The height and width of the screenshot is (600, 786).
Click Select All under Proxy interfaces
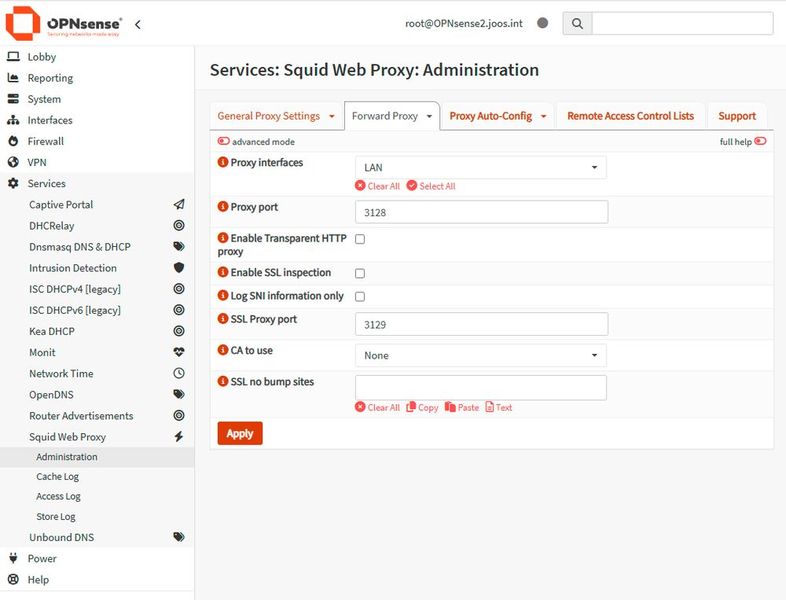[x=431, y=186]
